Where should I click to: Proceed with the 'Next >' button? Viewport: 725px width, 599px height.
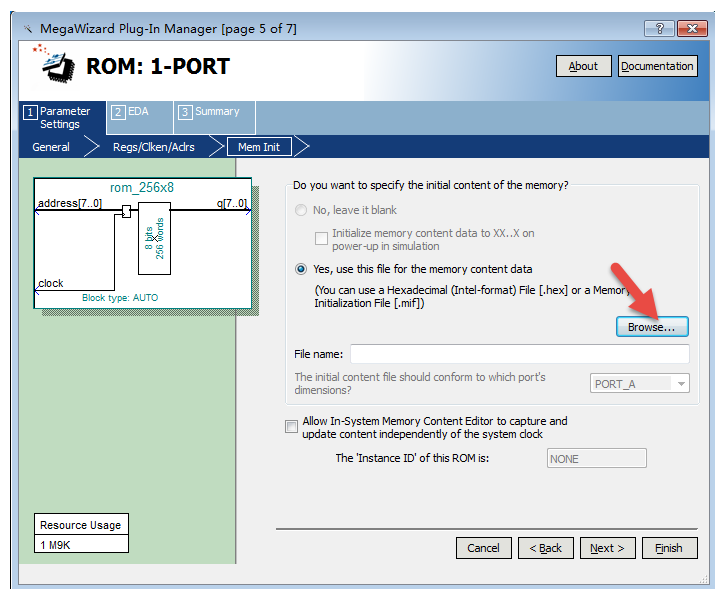click(608, 548)
